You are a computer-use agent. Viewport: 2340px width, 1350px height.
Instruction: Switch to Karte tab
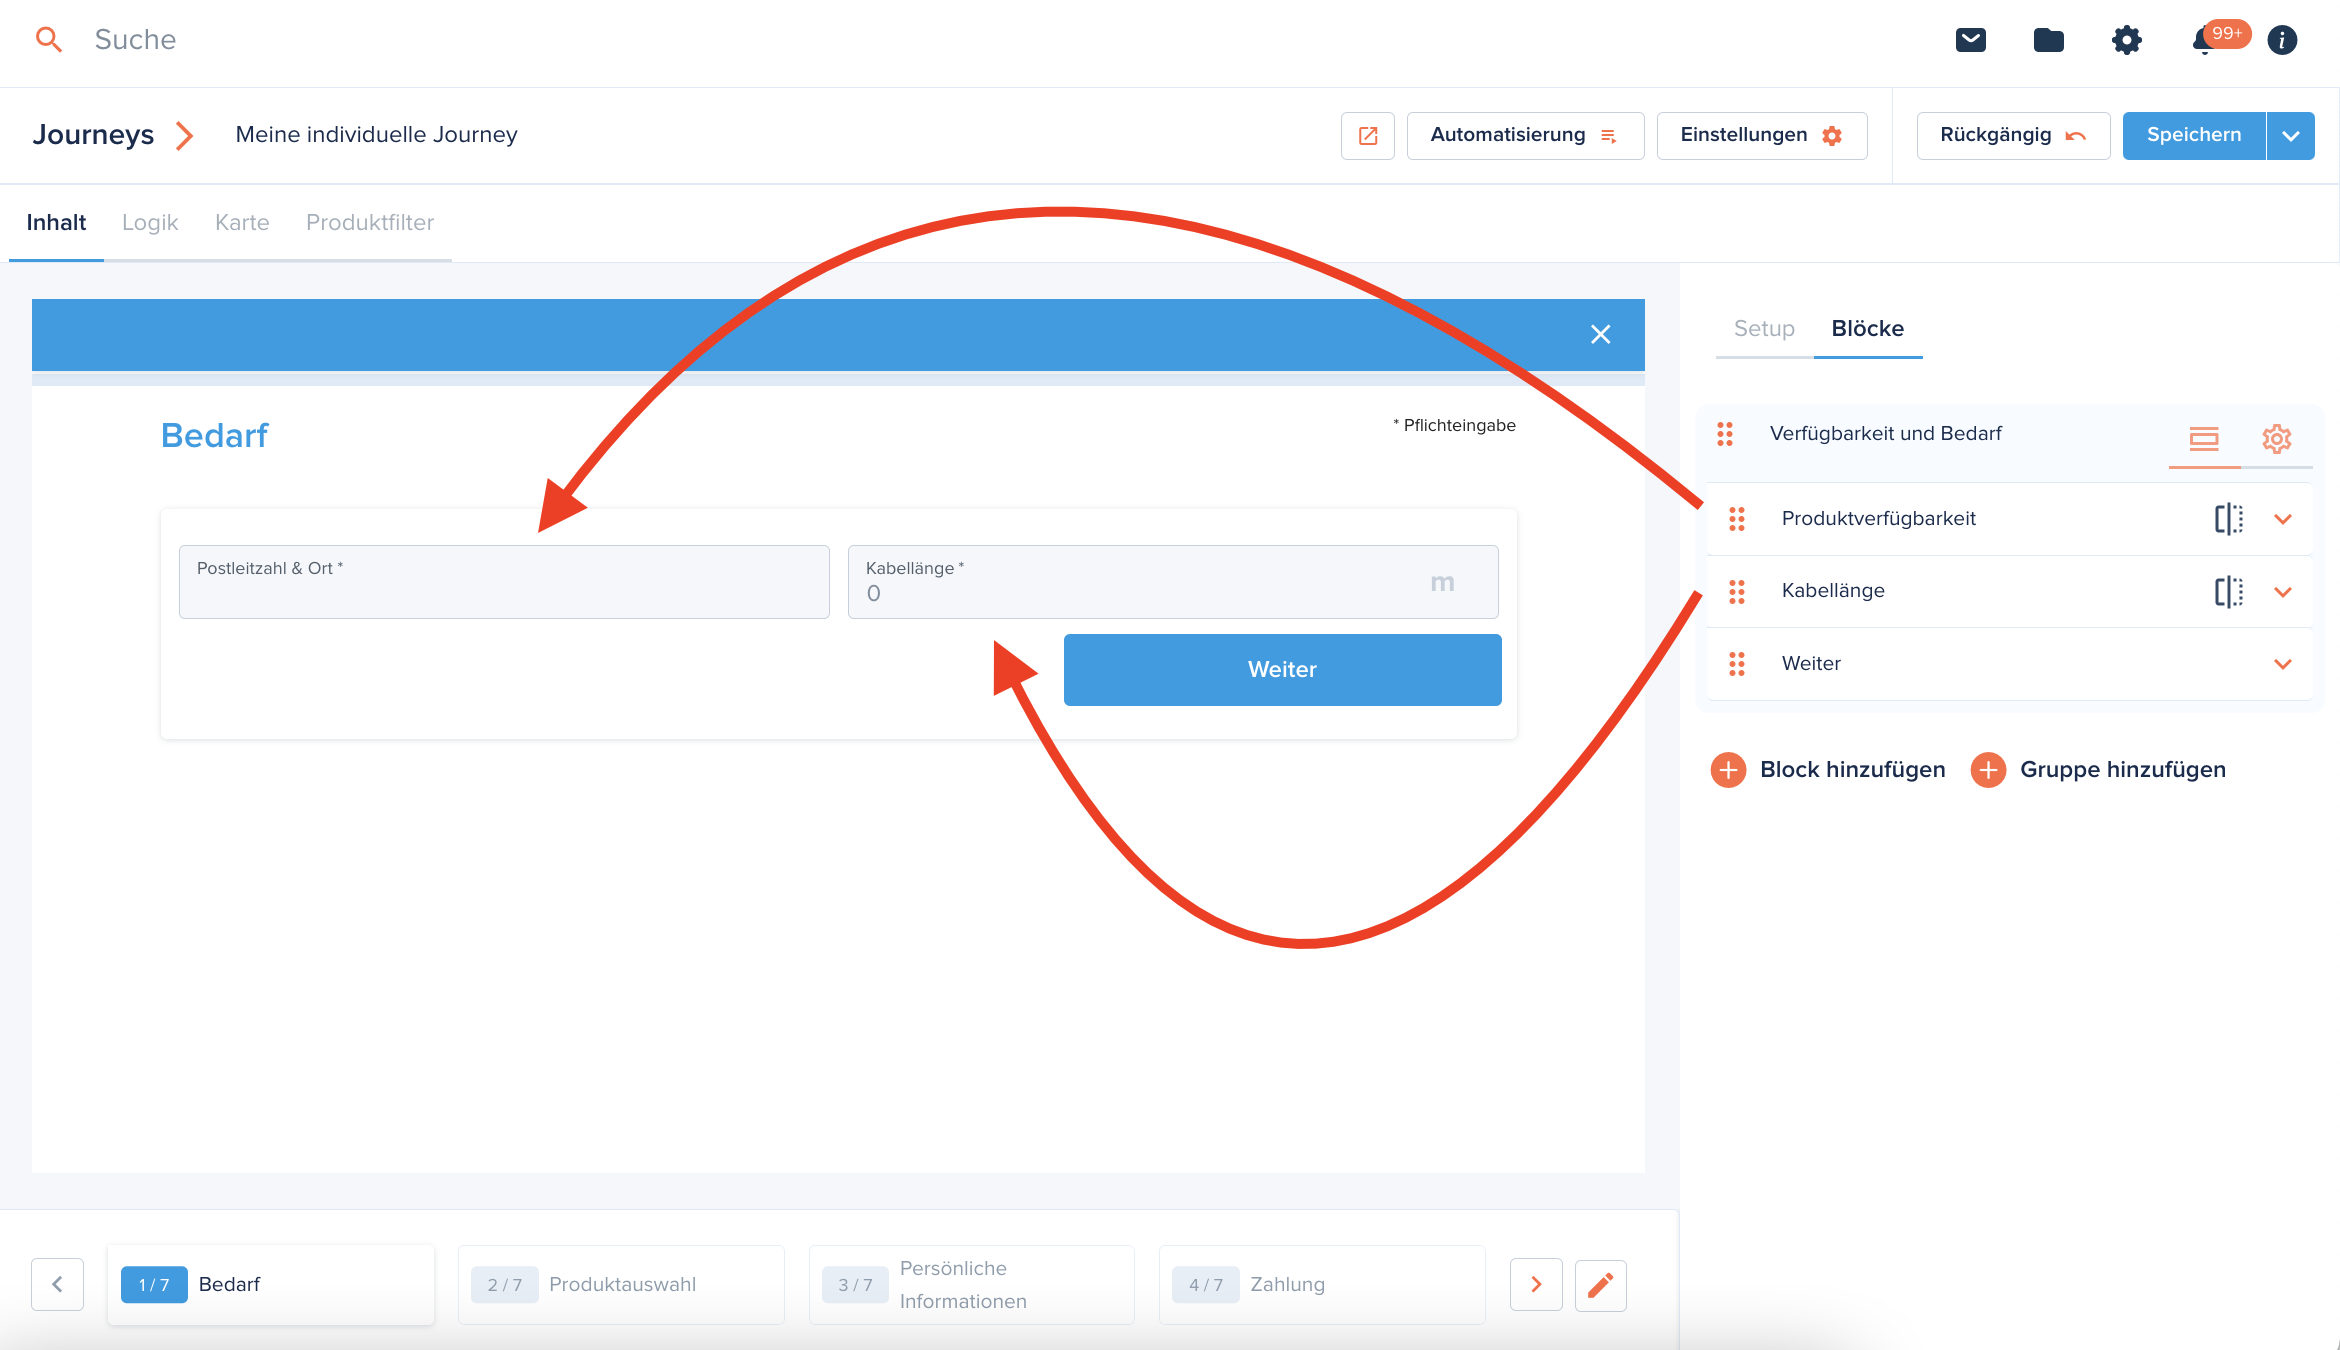pyautogui.click(x=242, y=223)
